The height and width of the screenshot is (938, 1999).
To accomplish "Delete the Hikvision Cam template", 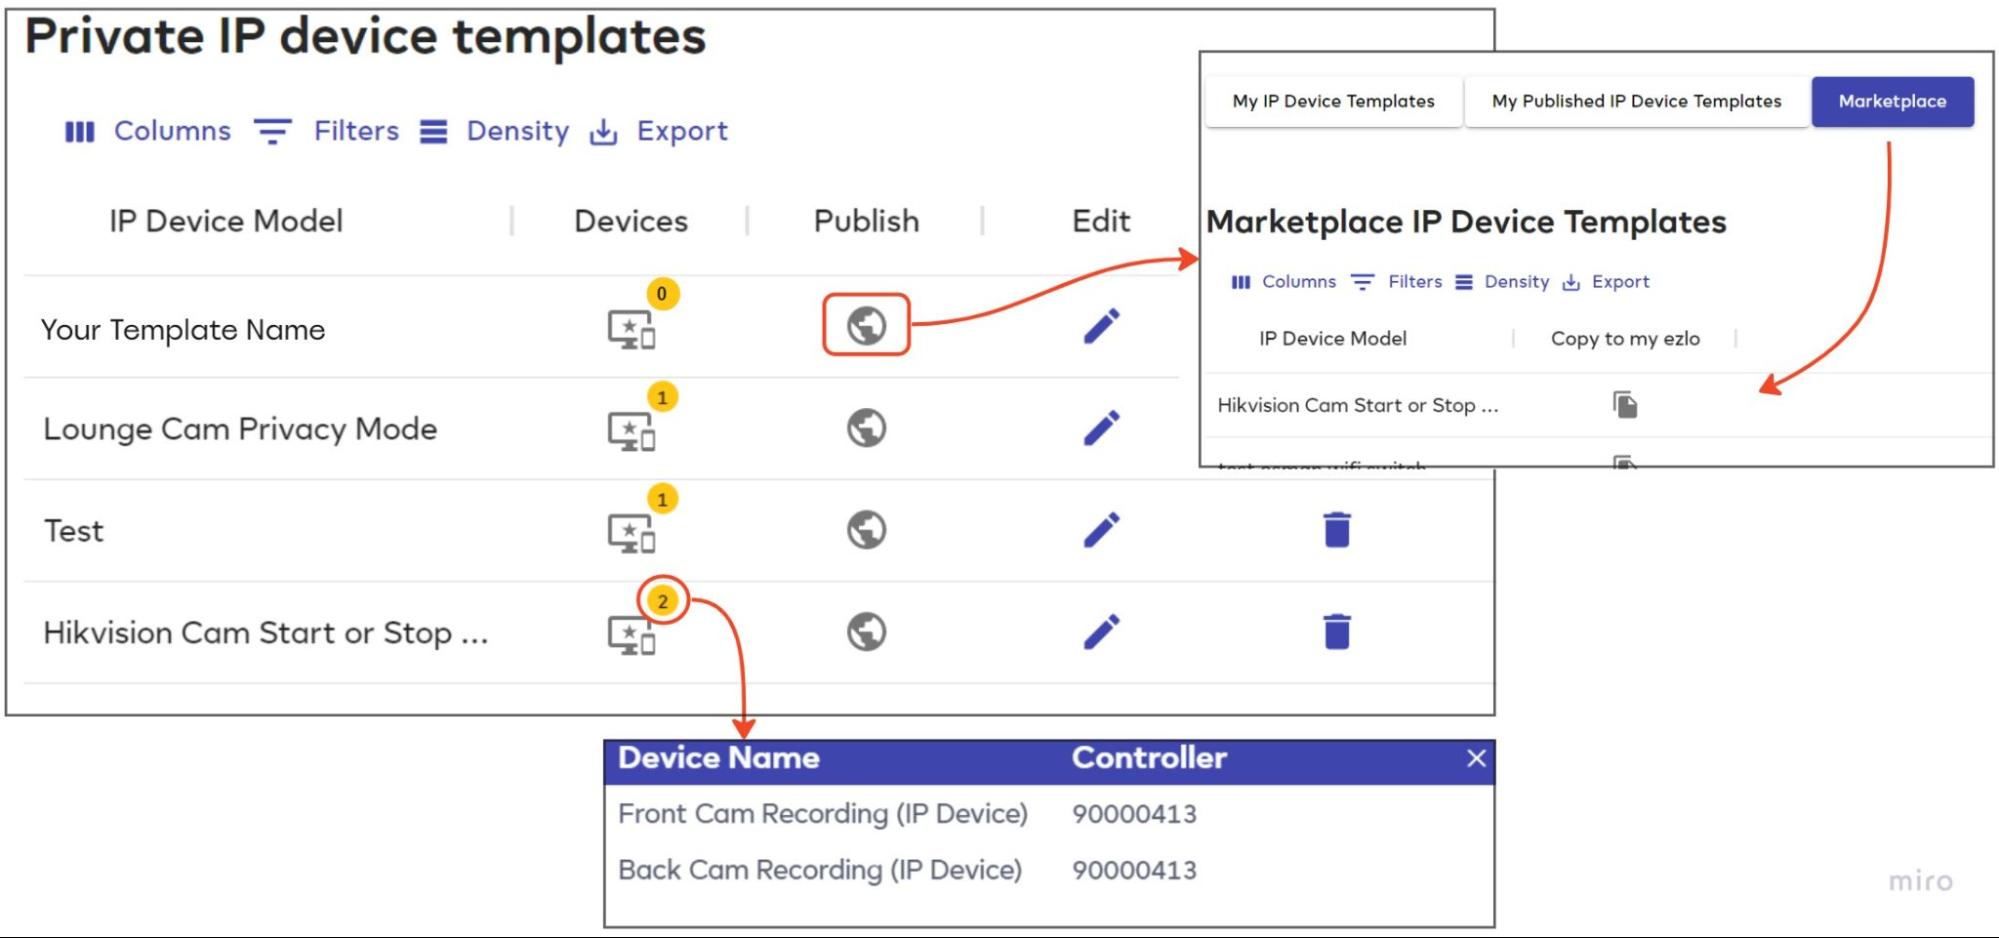I will pyautogui.click(x=1336, y=632).
